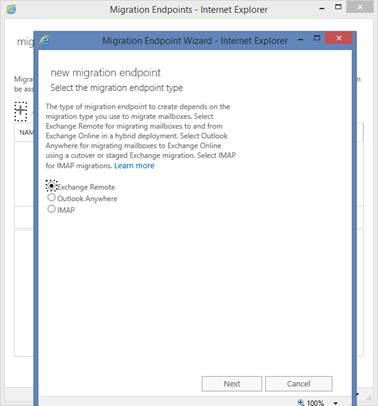Minimize the Migration Endpoint Wizard window
The image size is (378, 406).
click(301, 40)
